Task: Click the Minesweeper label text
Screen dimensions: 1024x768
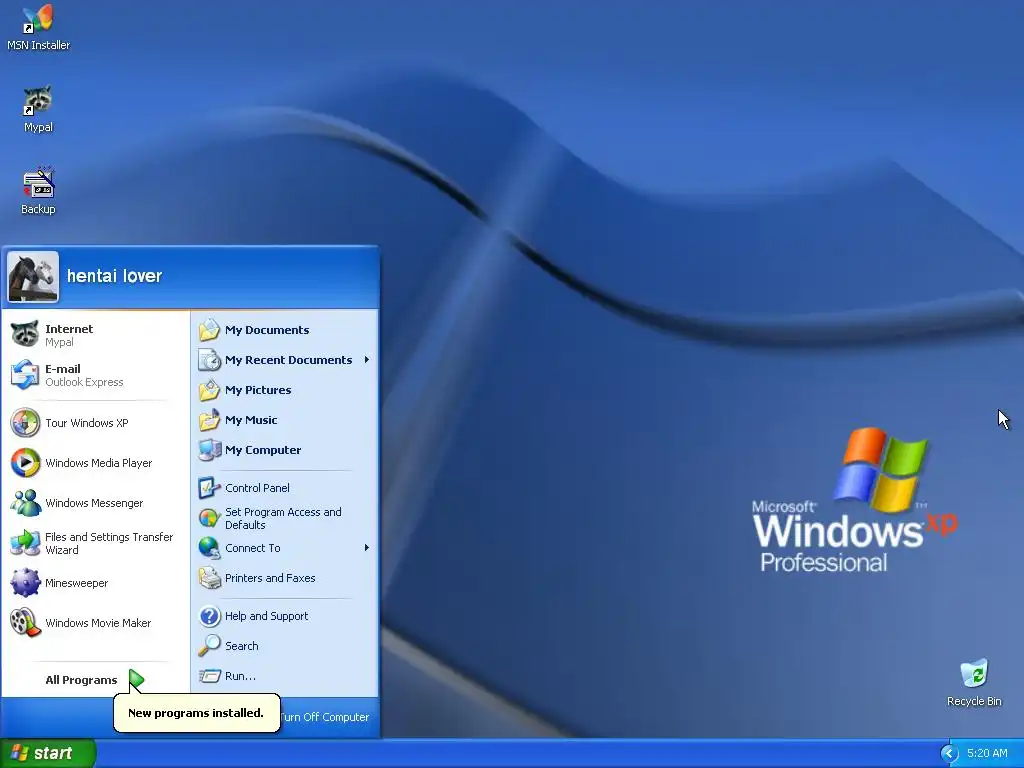Action: (x=76, y=583)
